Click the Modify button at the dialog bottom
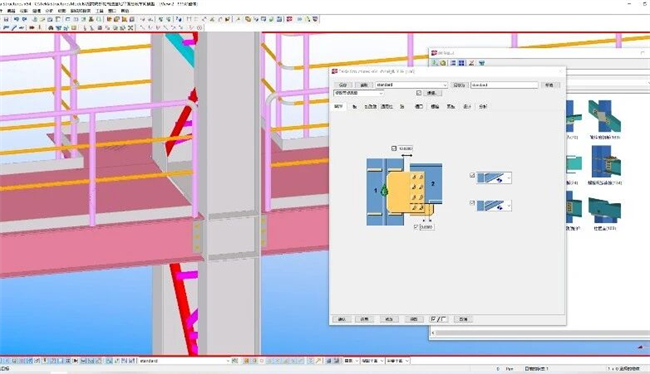The height and width of the screenshot is (374, 650). tap(389, 319)
